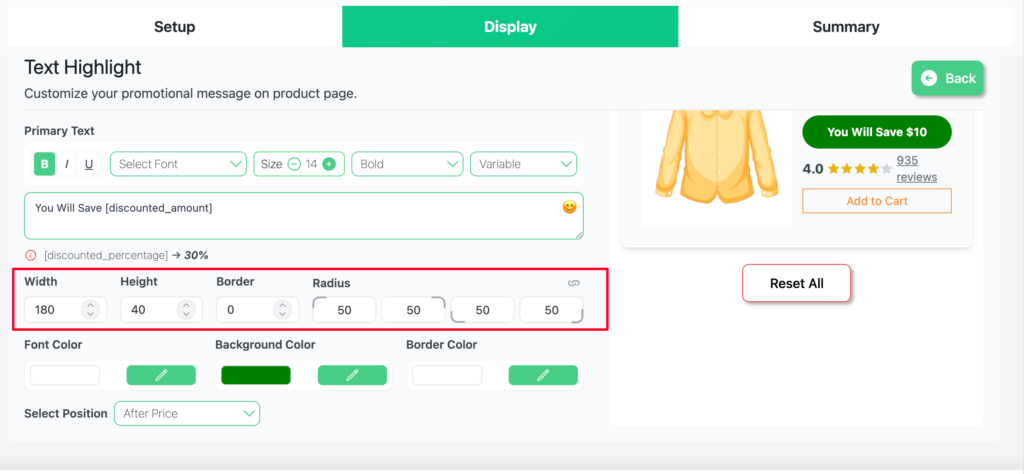The image size is (1024, 474).
Task: Click the Reset All button
Action: pyautogui.click(x=797, y=283)
